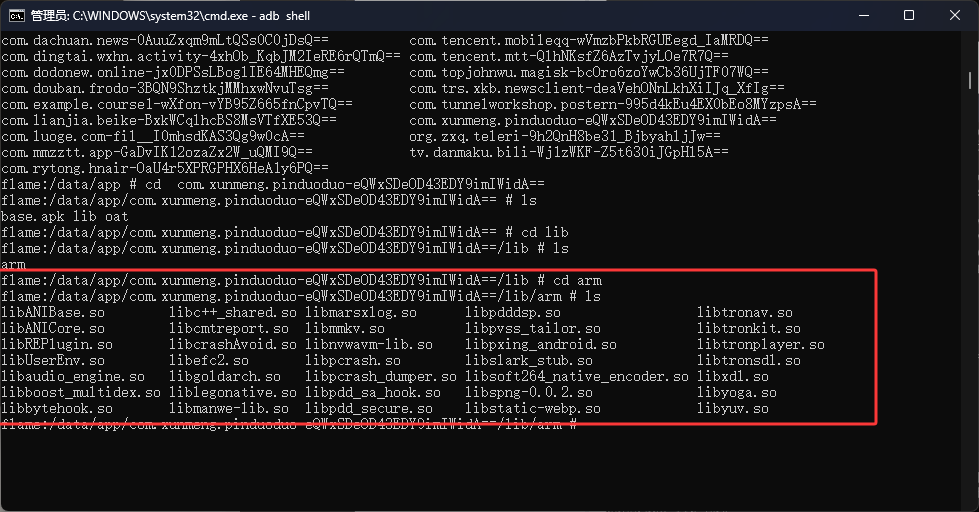Click the com.lianjia.beike package name

(69, 121)
